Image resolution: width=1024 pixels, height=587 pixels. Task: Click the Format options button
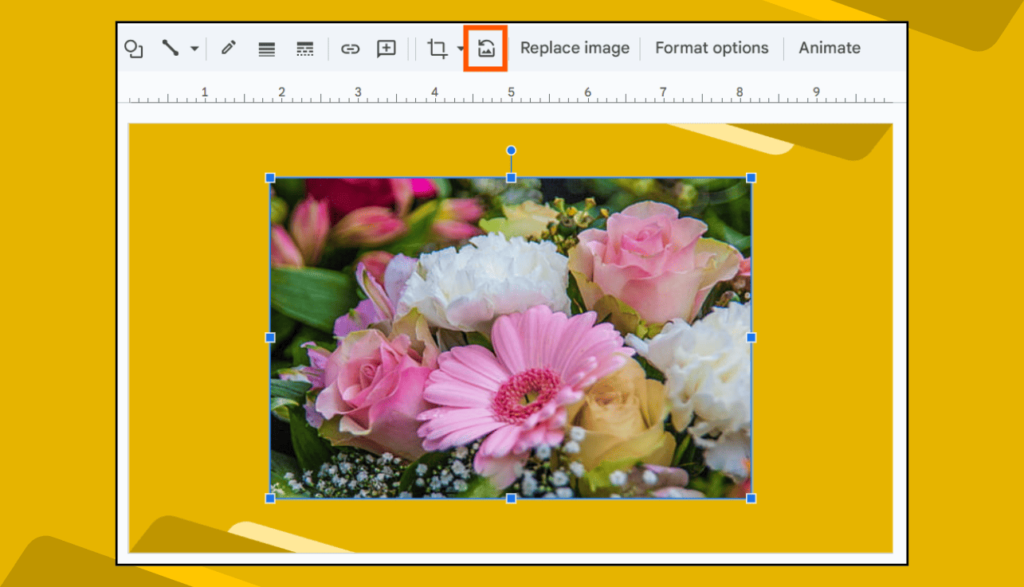pos(711,47)
